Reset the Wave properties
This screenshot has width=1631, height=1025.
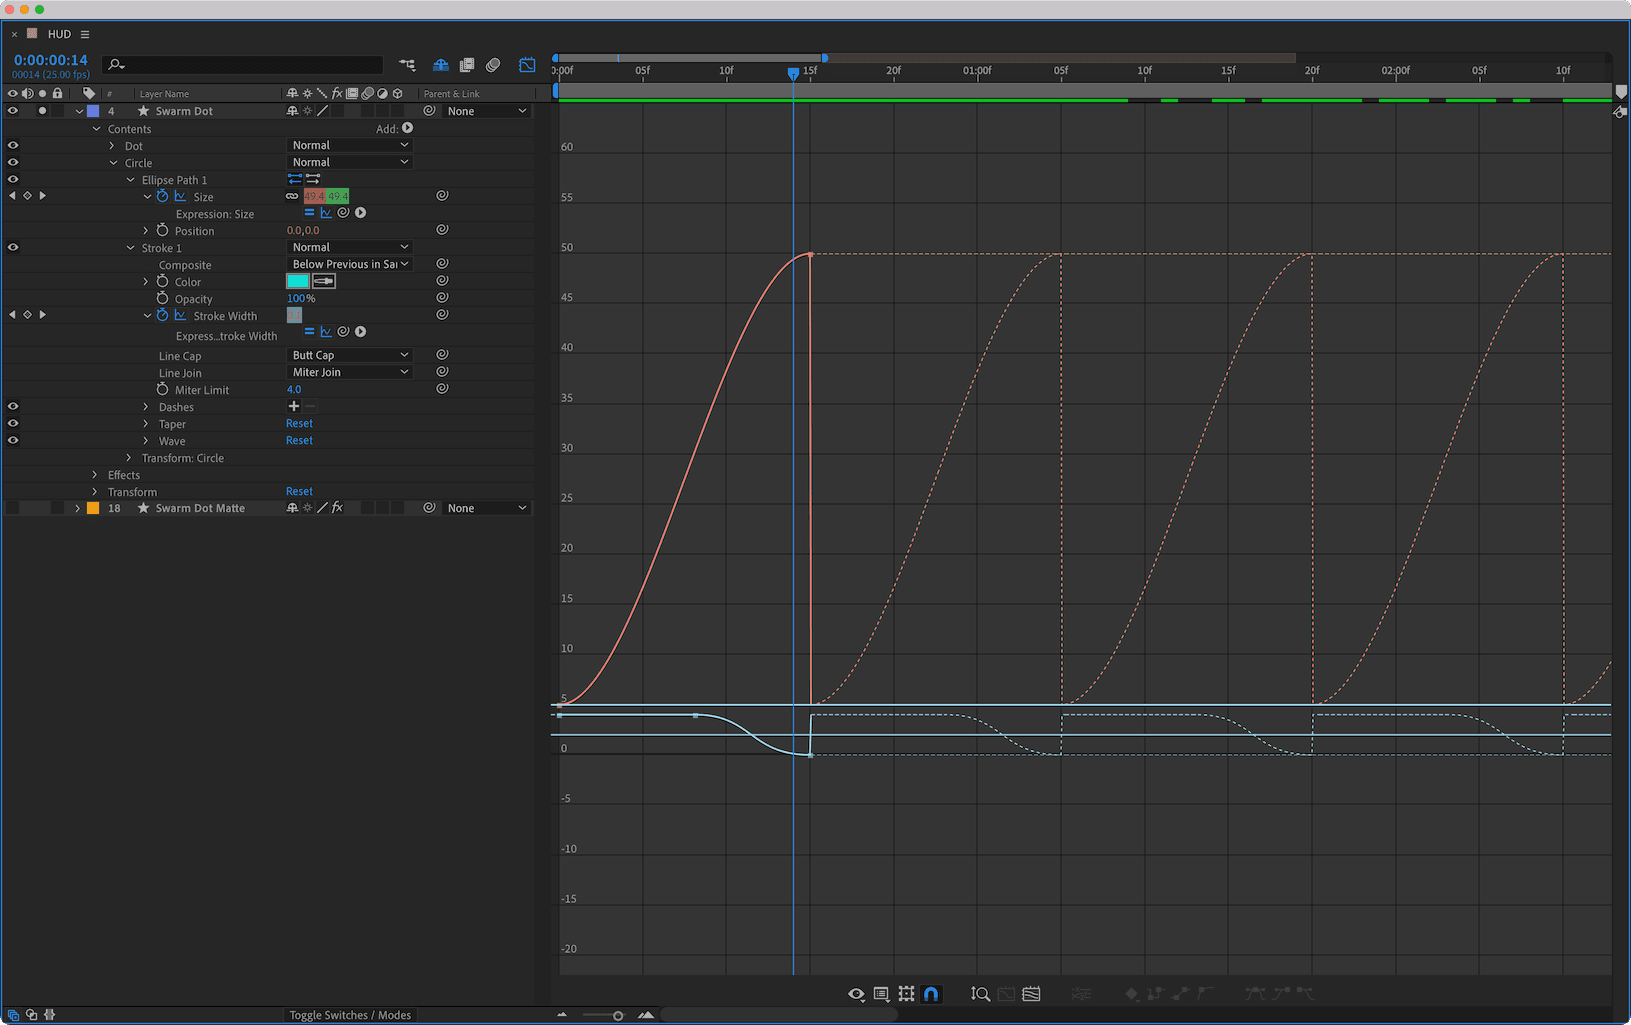tap(299, 441)
